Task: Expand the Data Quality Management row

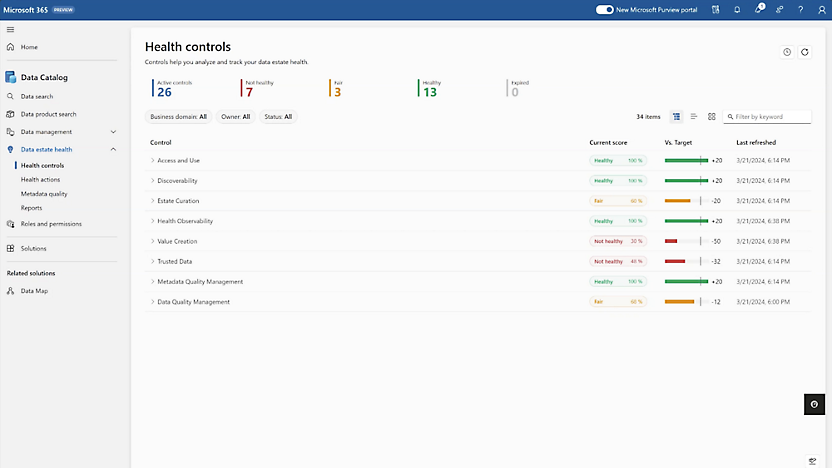Action: point(152,301)
